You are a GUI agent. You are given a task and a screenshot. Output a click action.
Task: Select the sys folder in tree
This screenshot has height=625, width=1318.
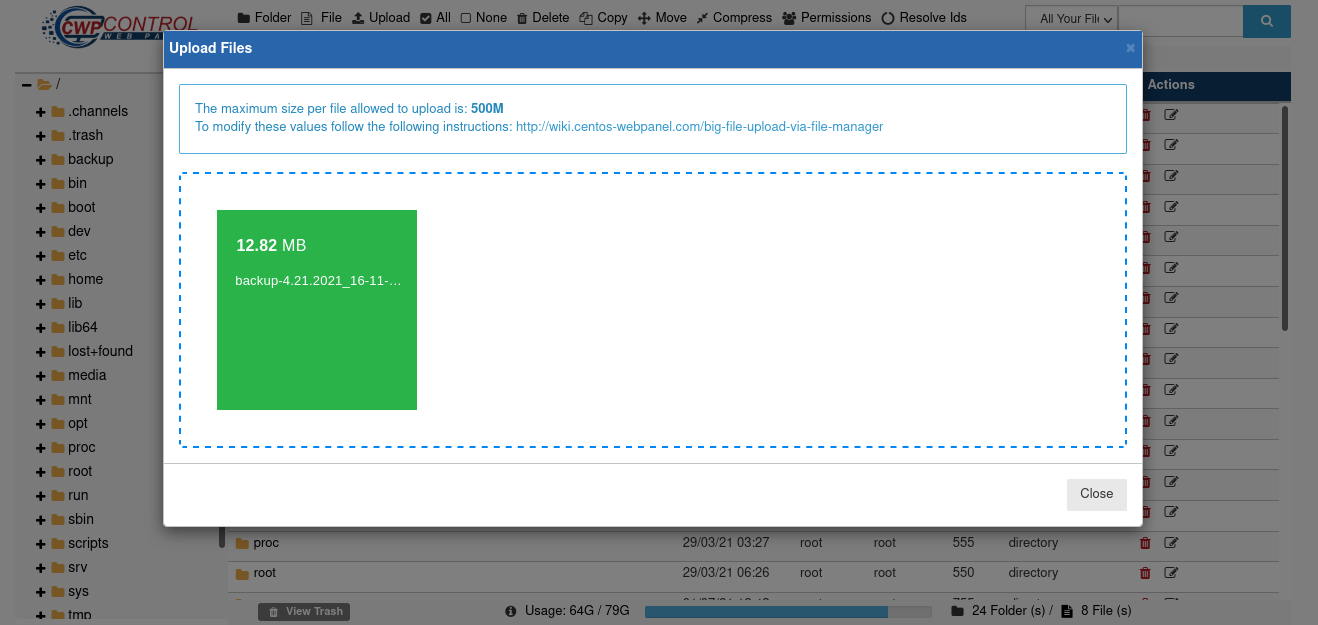(x=78, y=591)
